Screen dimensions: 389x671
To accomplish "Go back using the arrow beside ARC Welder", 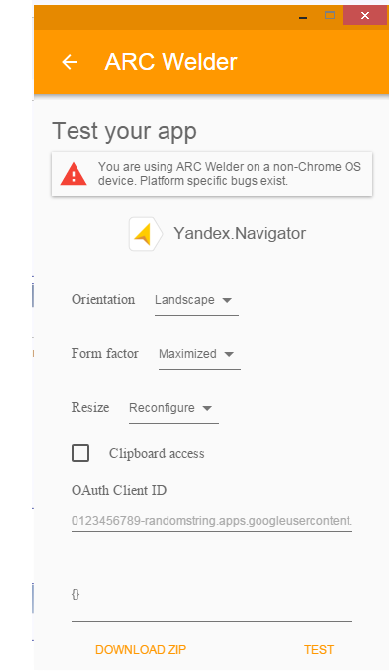I will click(70, 62).
